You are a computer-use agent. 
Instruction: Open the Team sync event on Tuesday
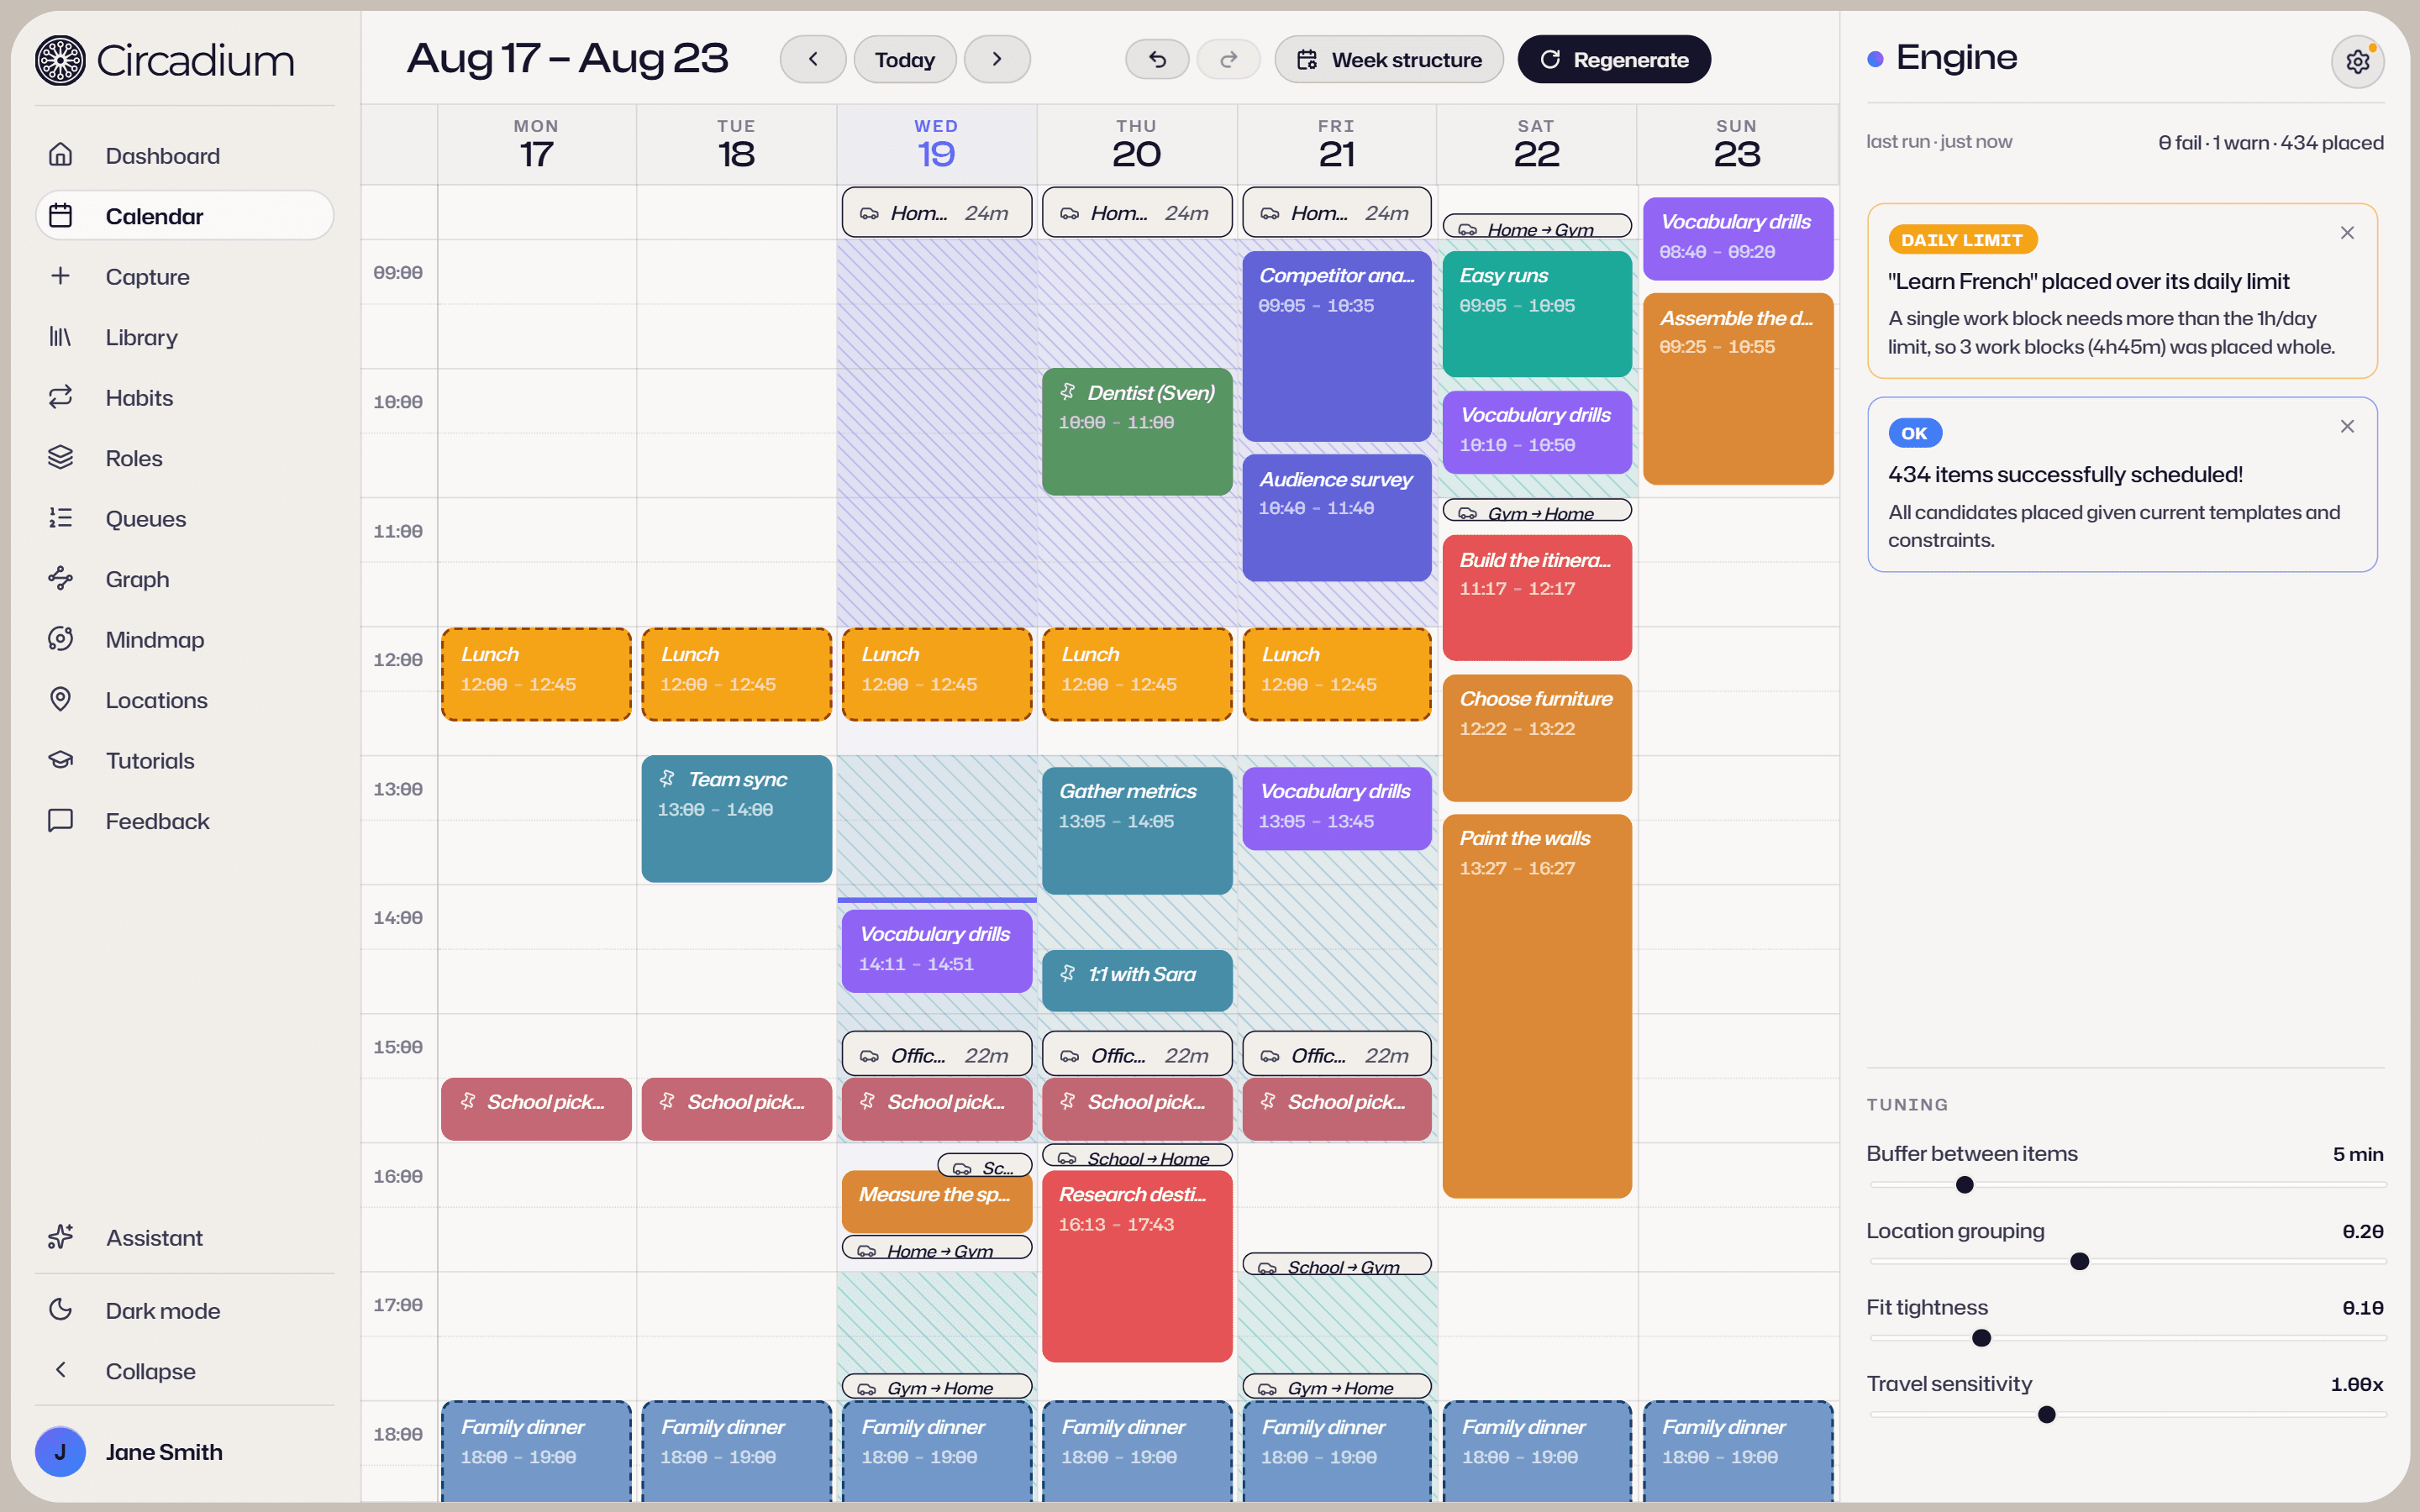tap(737, 819)
